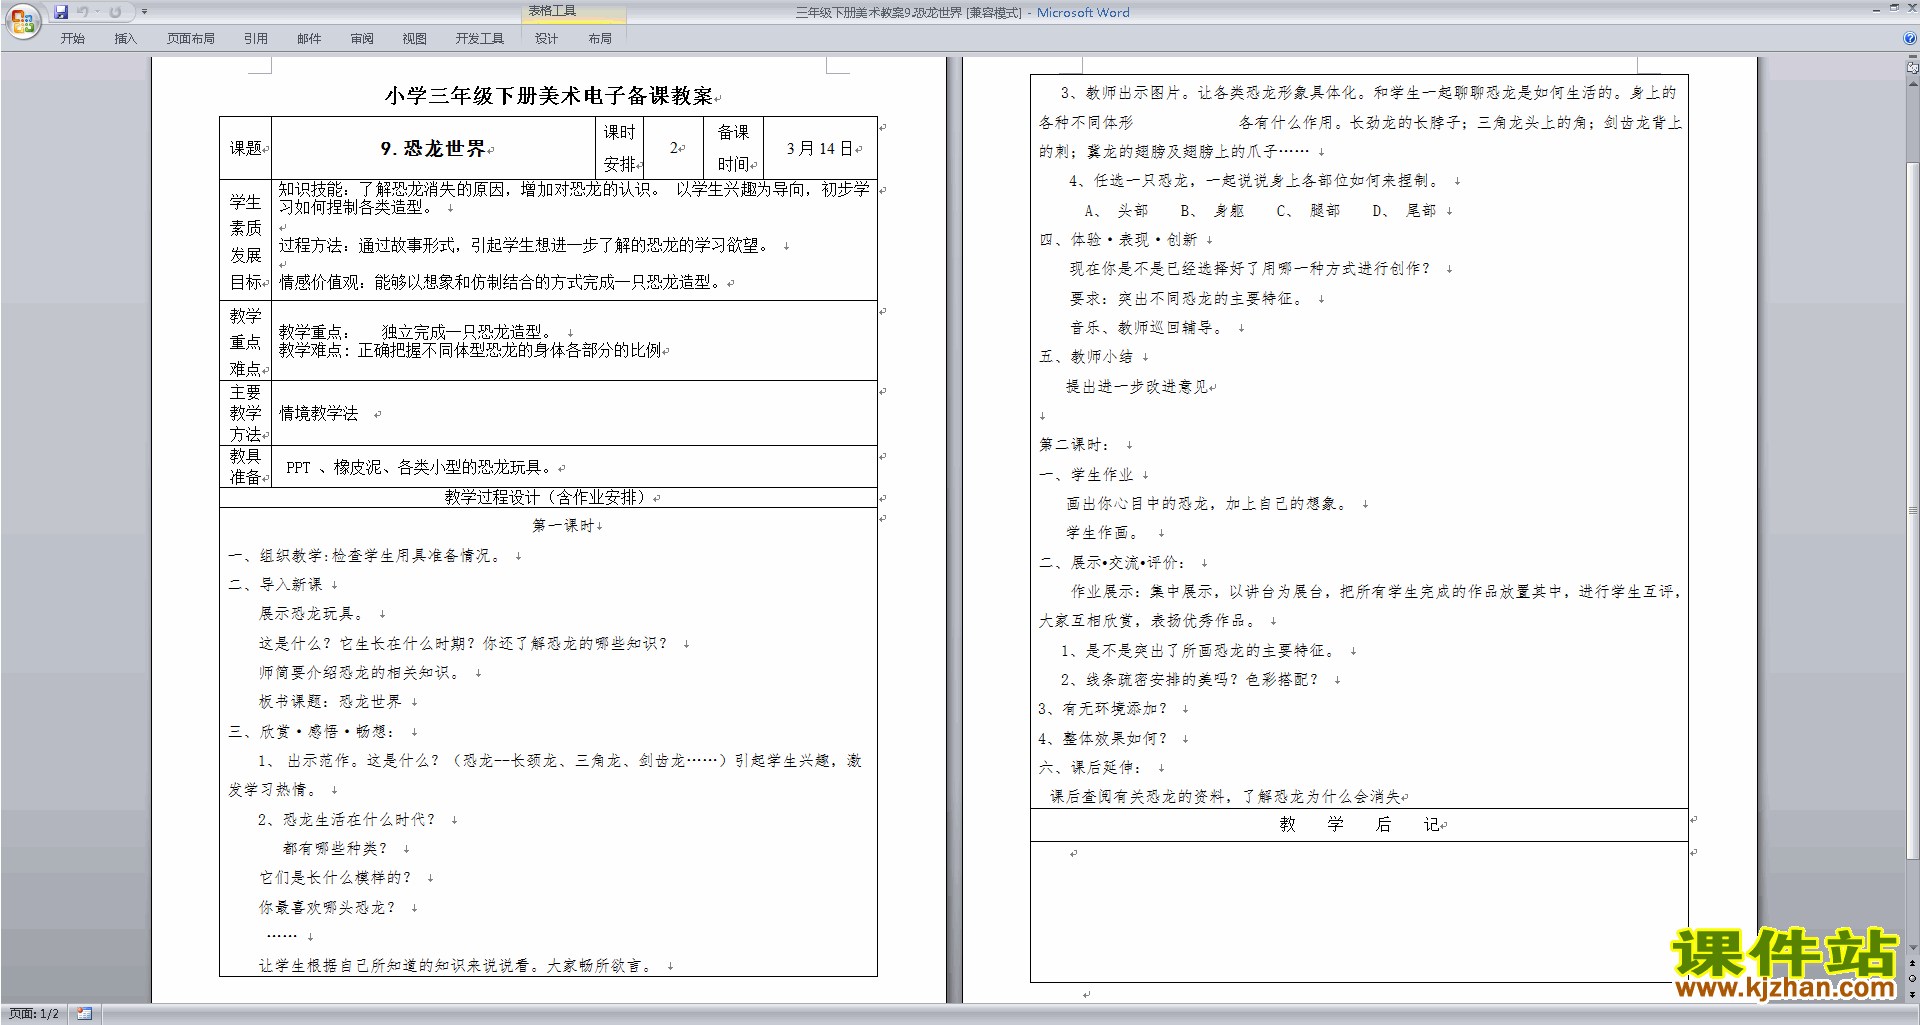Viewport: 1920px width, 1025px height.
Task: Open the Word Help icon
Action: coord(1910,38)
